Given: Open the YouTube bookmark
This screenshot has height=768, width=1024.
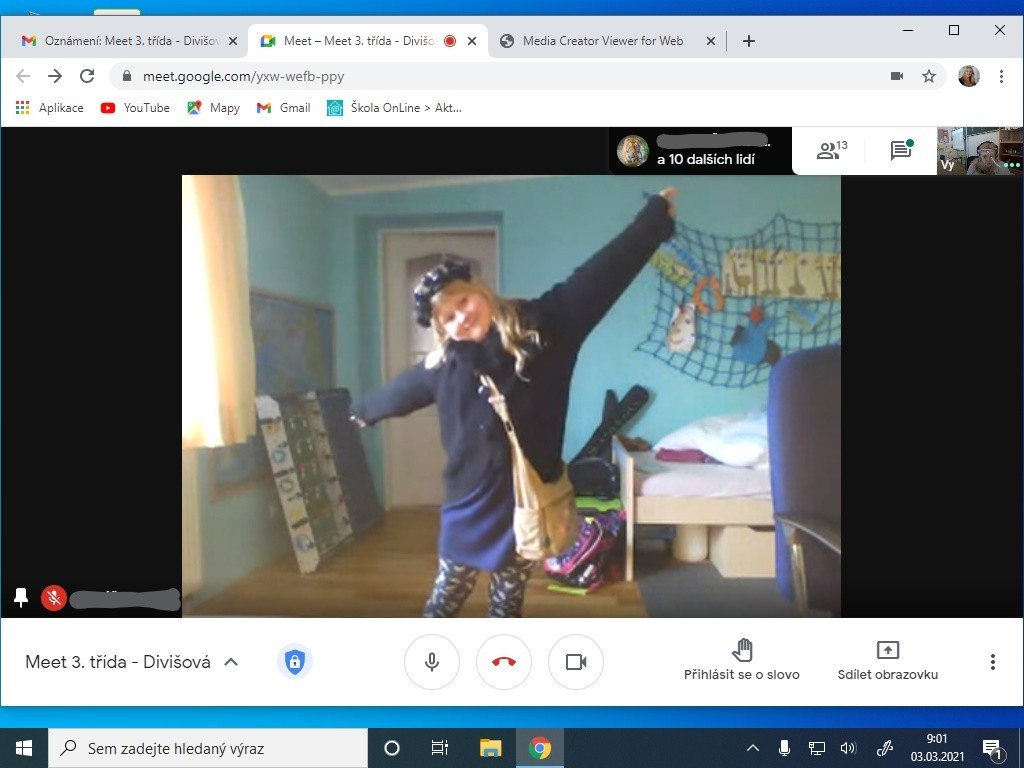Looking at the screenshot, I should click(135, 108).
